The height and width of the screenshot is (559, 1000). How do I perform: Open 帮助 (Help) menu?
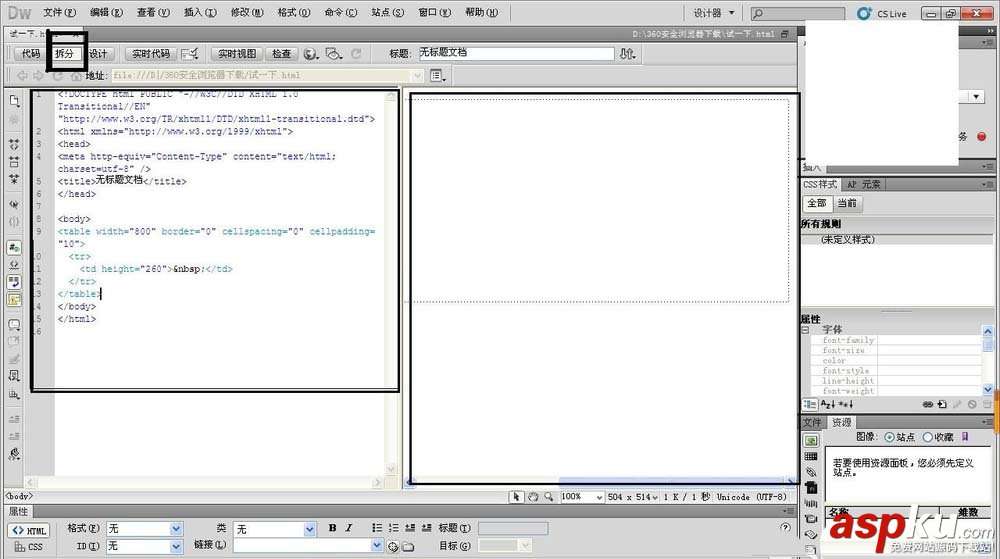pyautogui.click(x=482, y=12)
